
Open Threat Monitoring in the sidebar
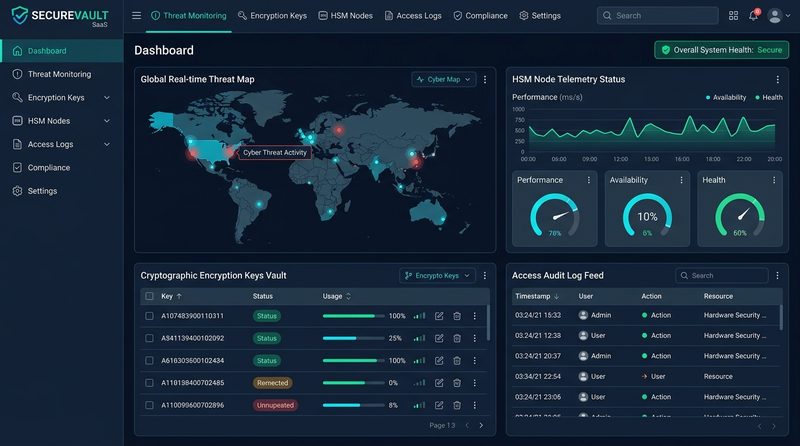tap(62, 74)
